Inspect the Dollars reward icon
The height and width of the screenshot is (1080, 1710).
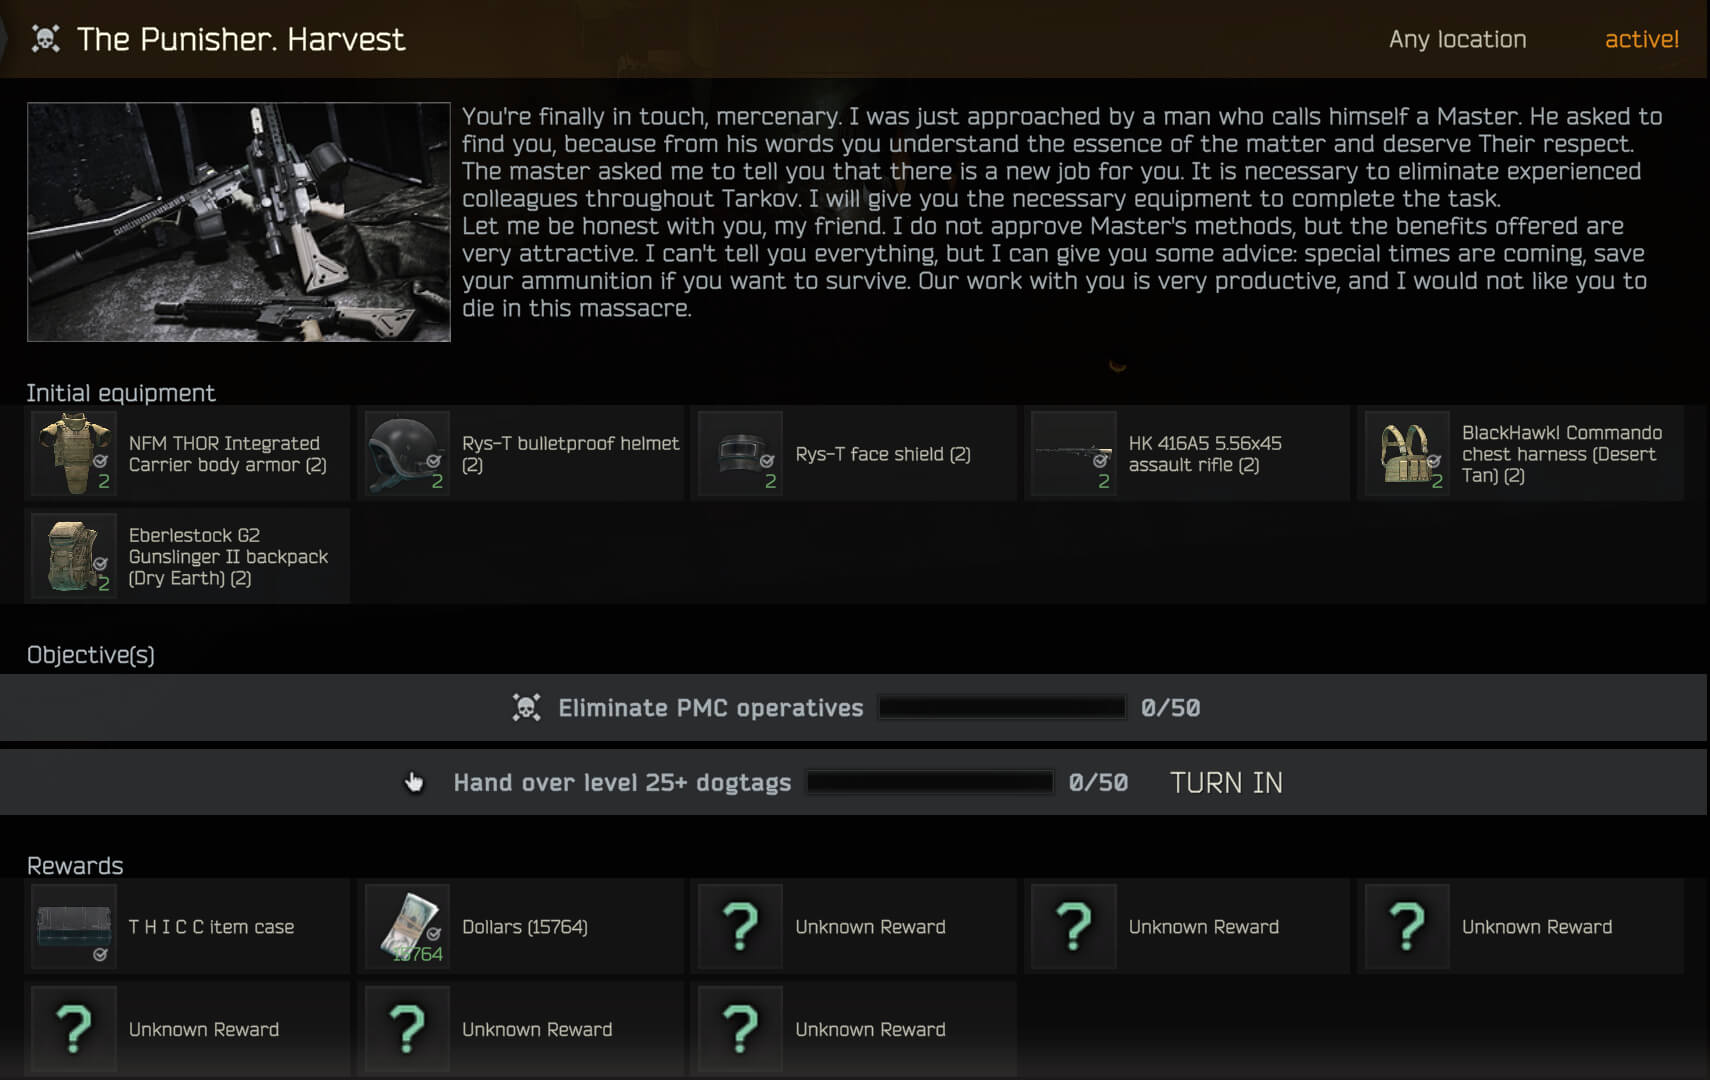pos(407,926)
